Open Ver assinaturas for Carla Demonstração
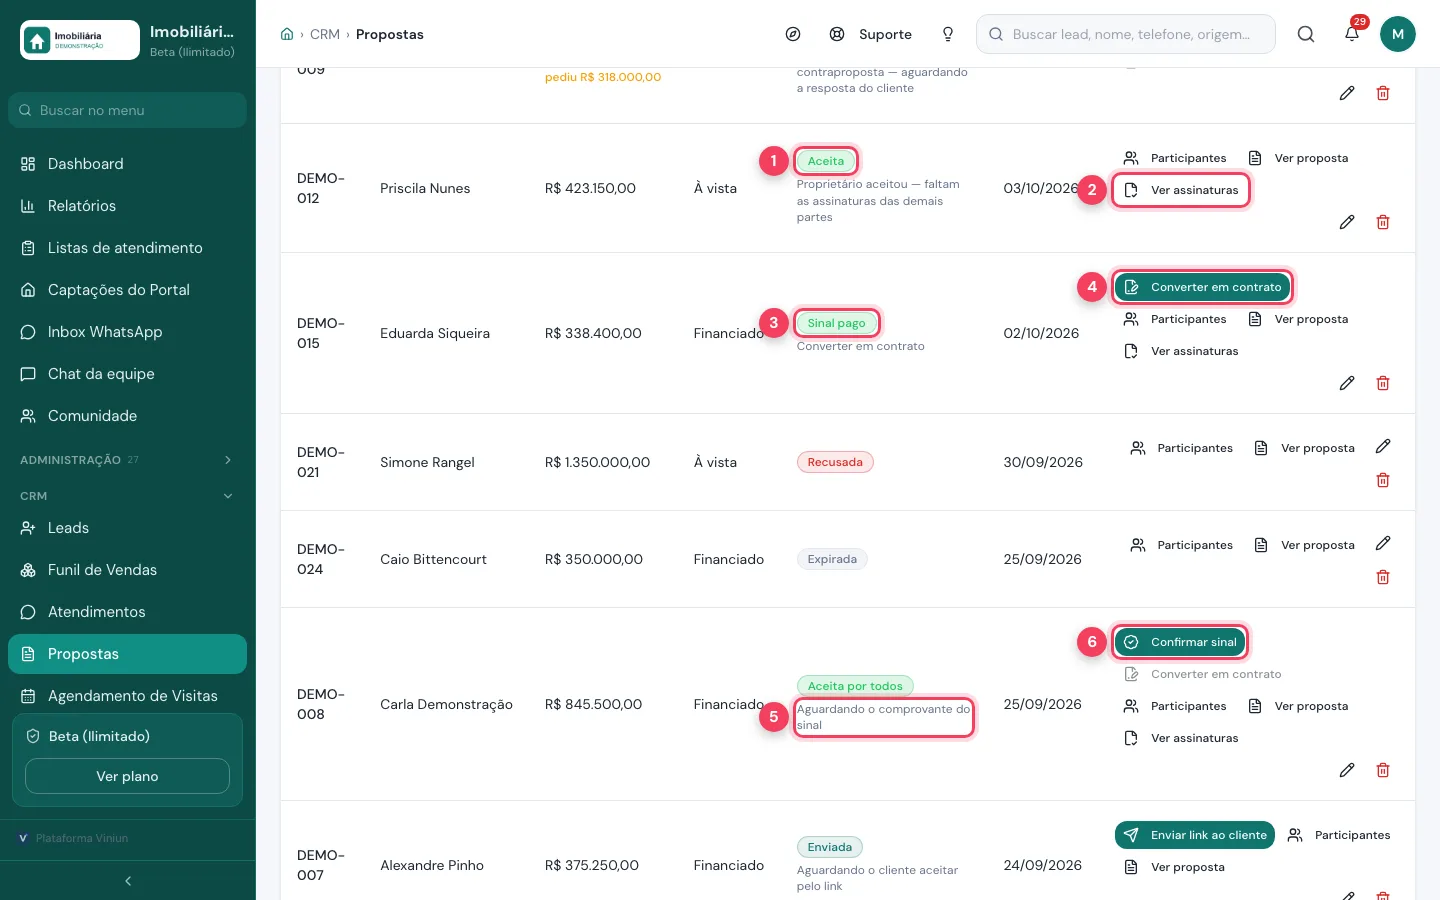1440x900 pixels. click(x=1181, y=738)
